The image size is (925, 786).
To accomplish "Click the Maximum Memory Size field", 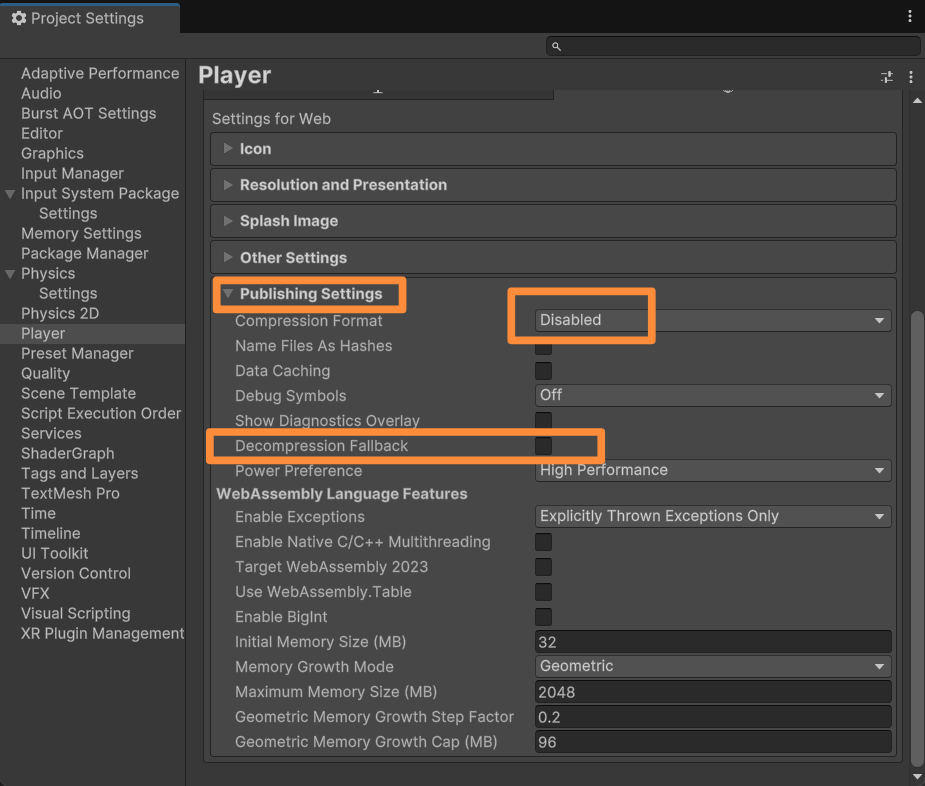I will pyautogui.click(x=713, y=692).
